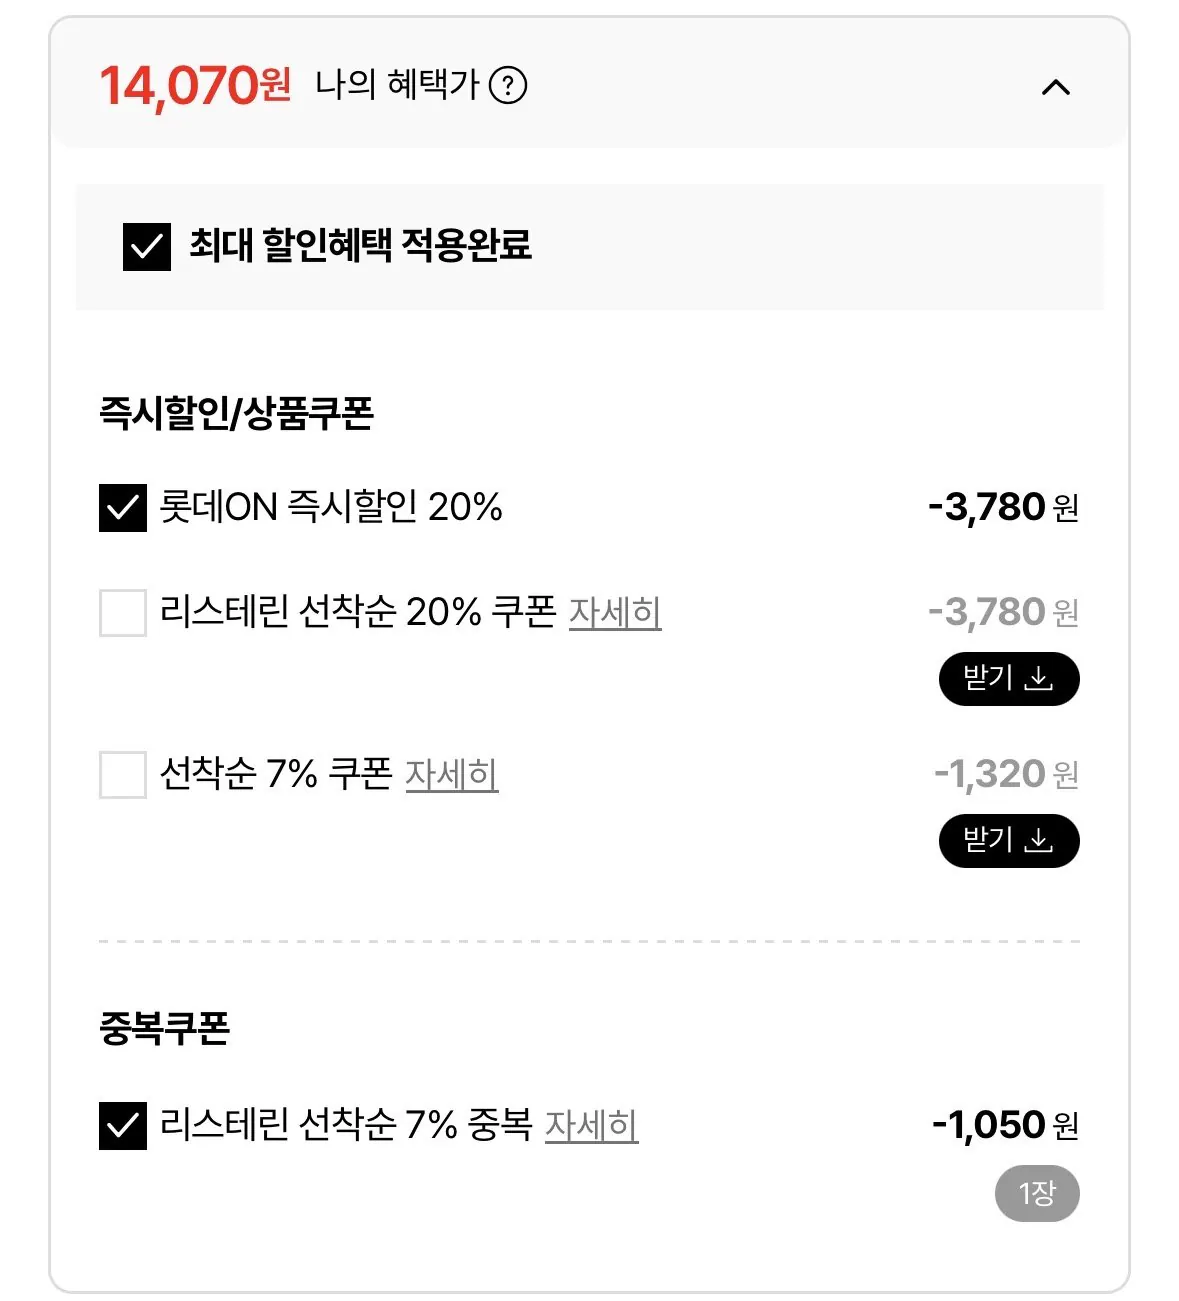Enable the 선착순 7% 쿠폰 checkbox

(123, 774)
